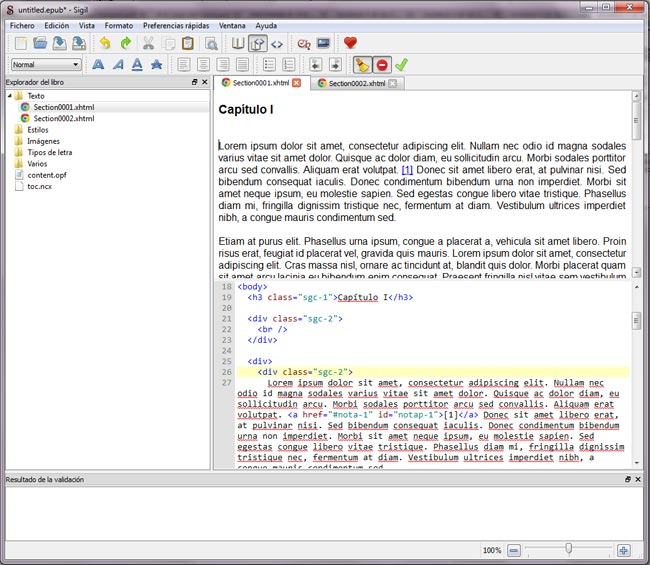Open the Normal heading style dropdown

tap(46, 65)
